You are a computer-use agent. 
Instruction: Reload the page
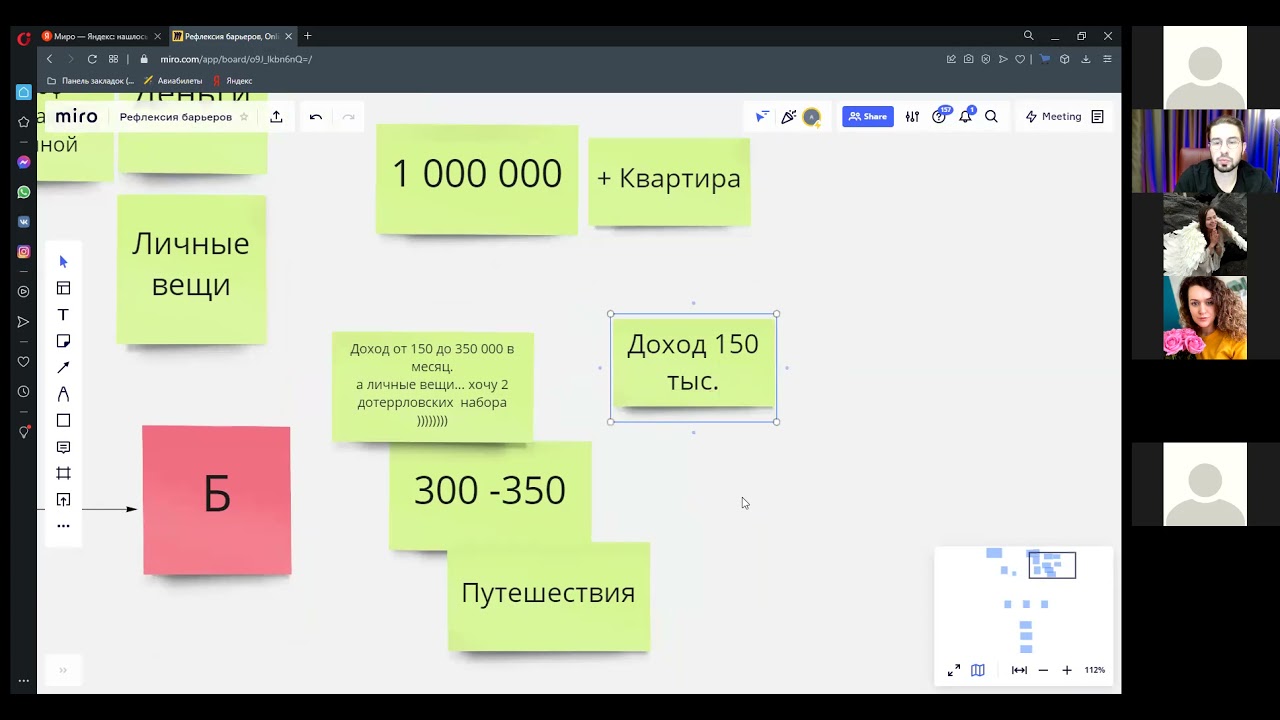click(x=92, y=59)
